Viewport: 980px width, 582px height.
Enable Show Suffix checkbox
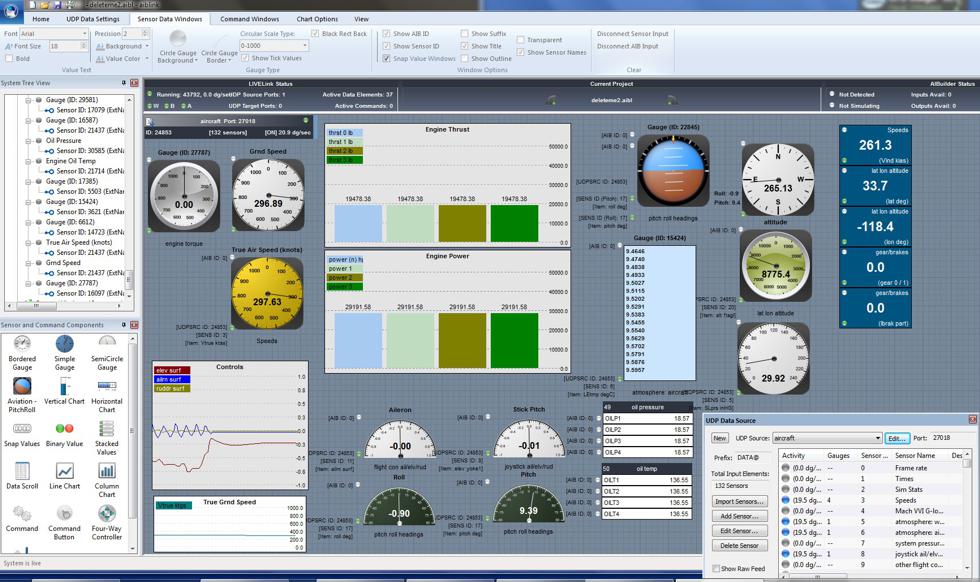coord(464,33)
